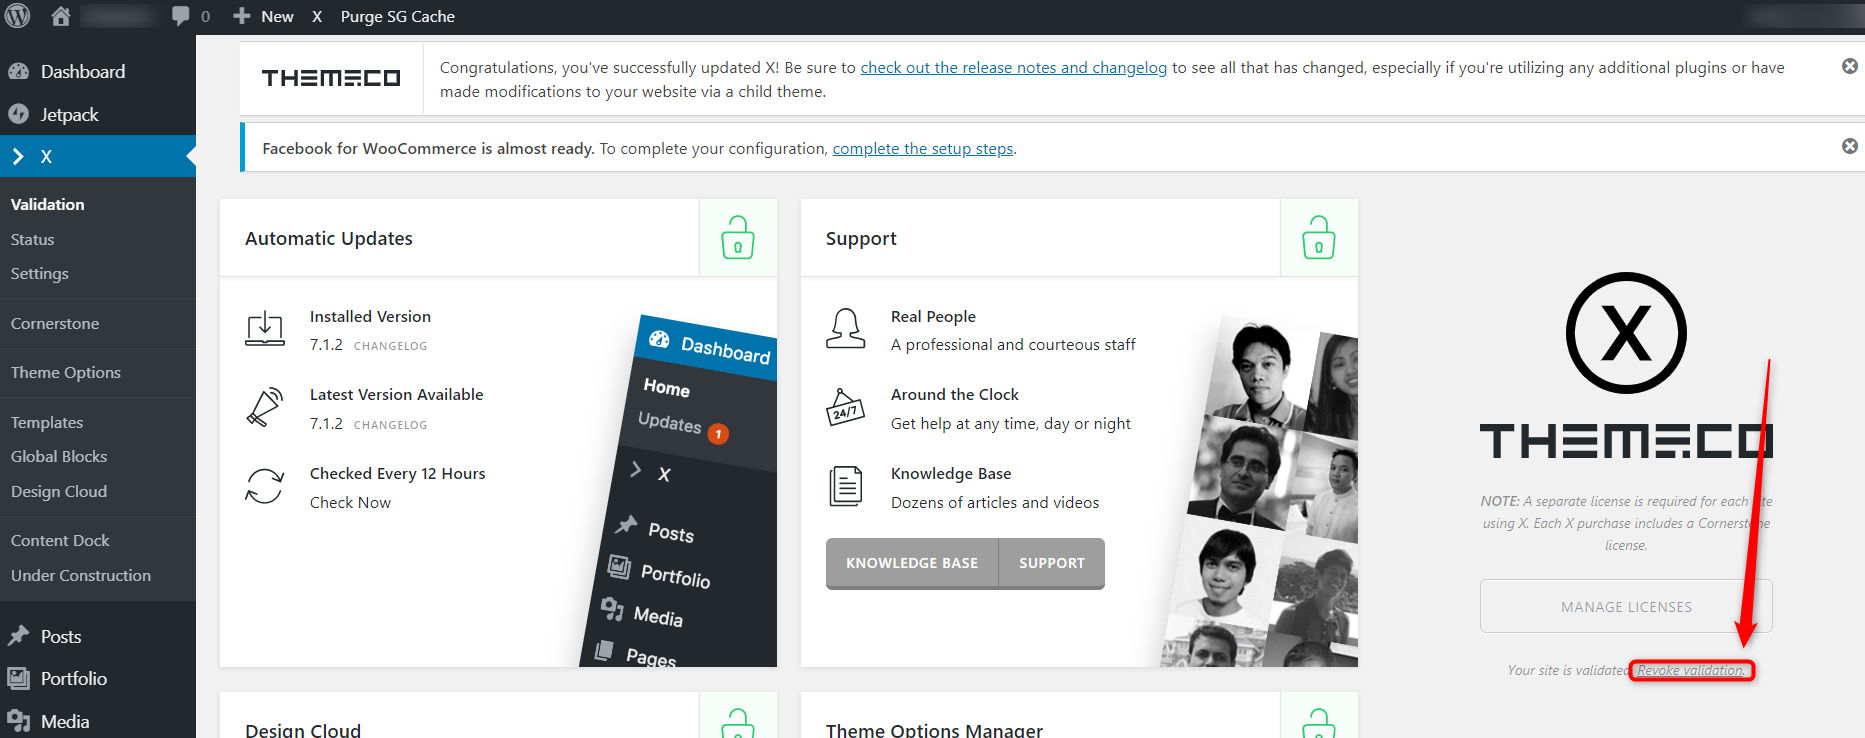Dismiss the Themeco update notice
The height and width of the screenshot is (738, 1865).
pyautogui.click(x=1849, y=66)
